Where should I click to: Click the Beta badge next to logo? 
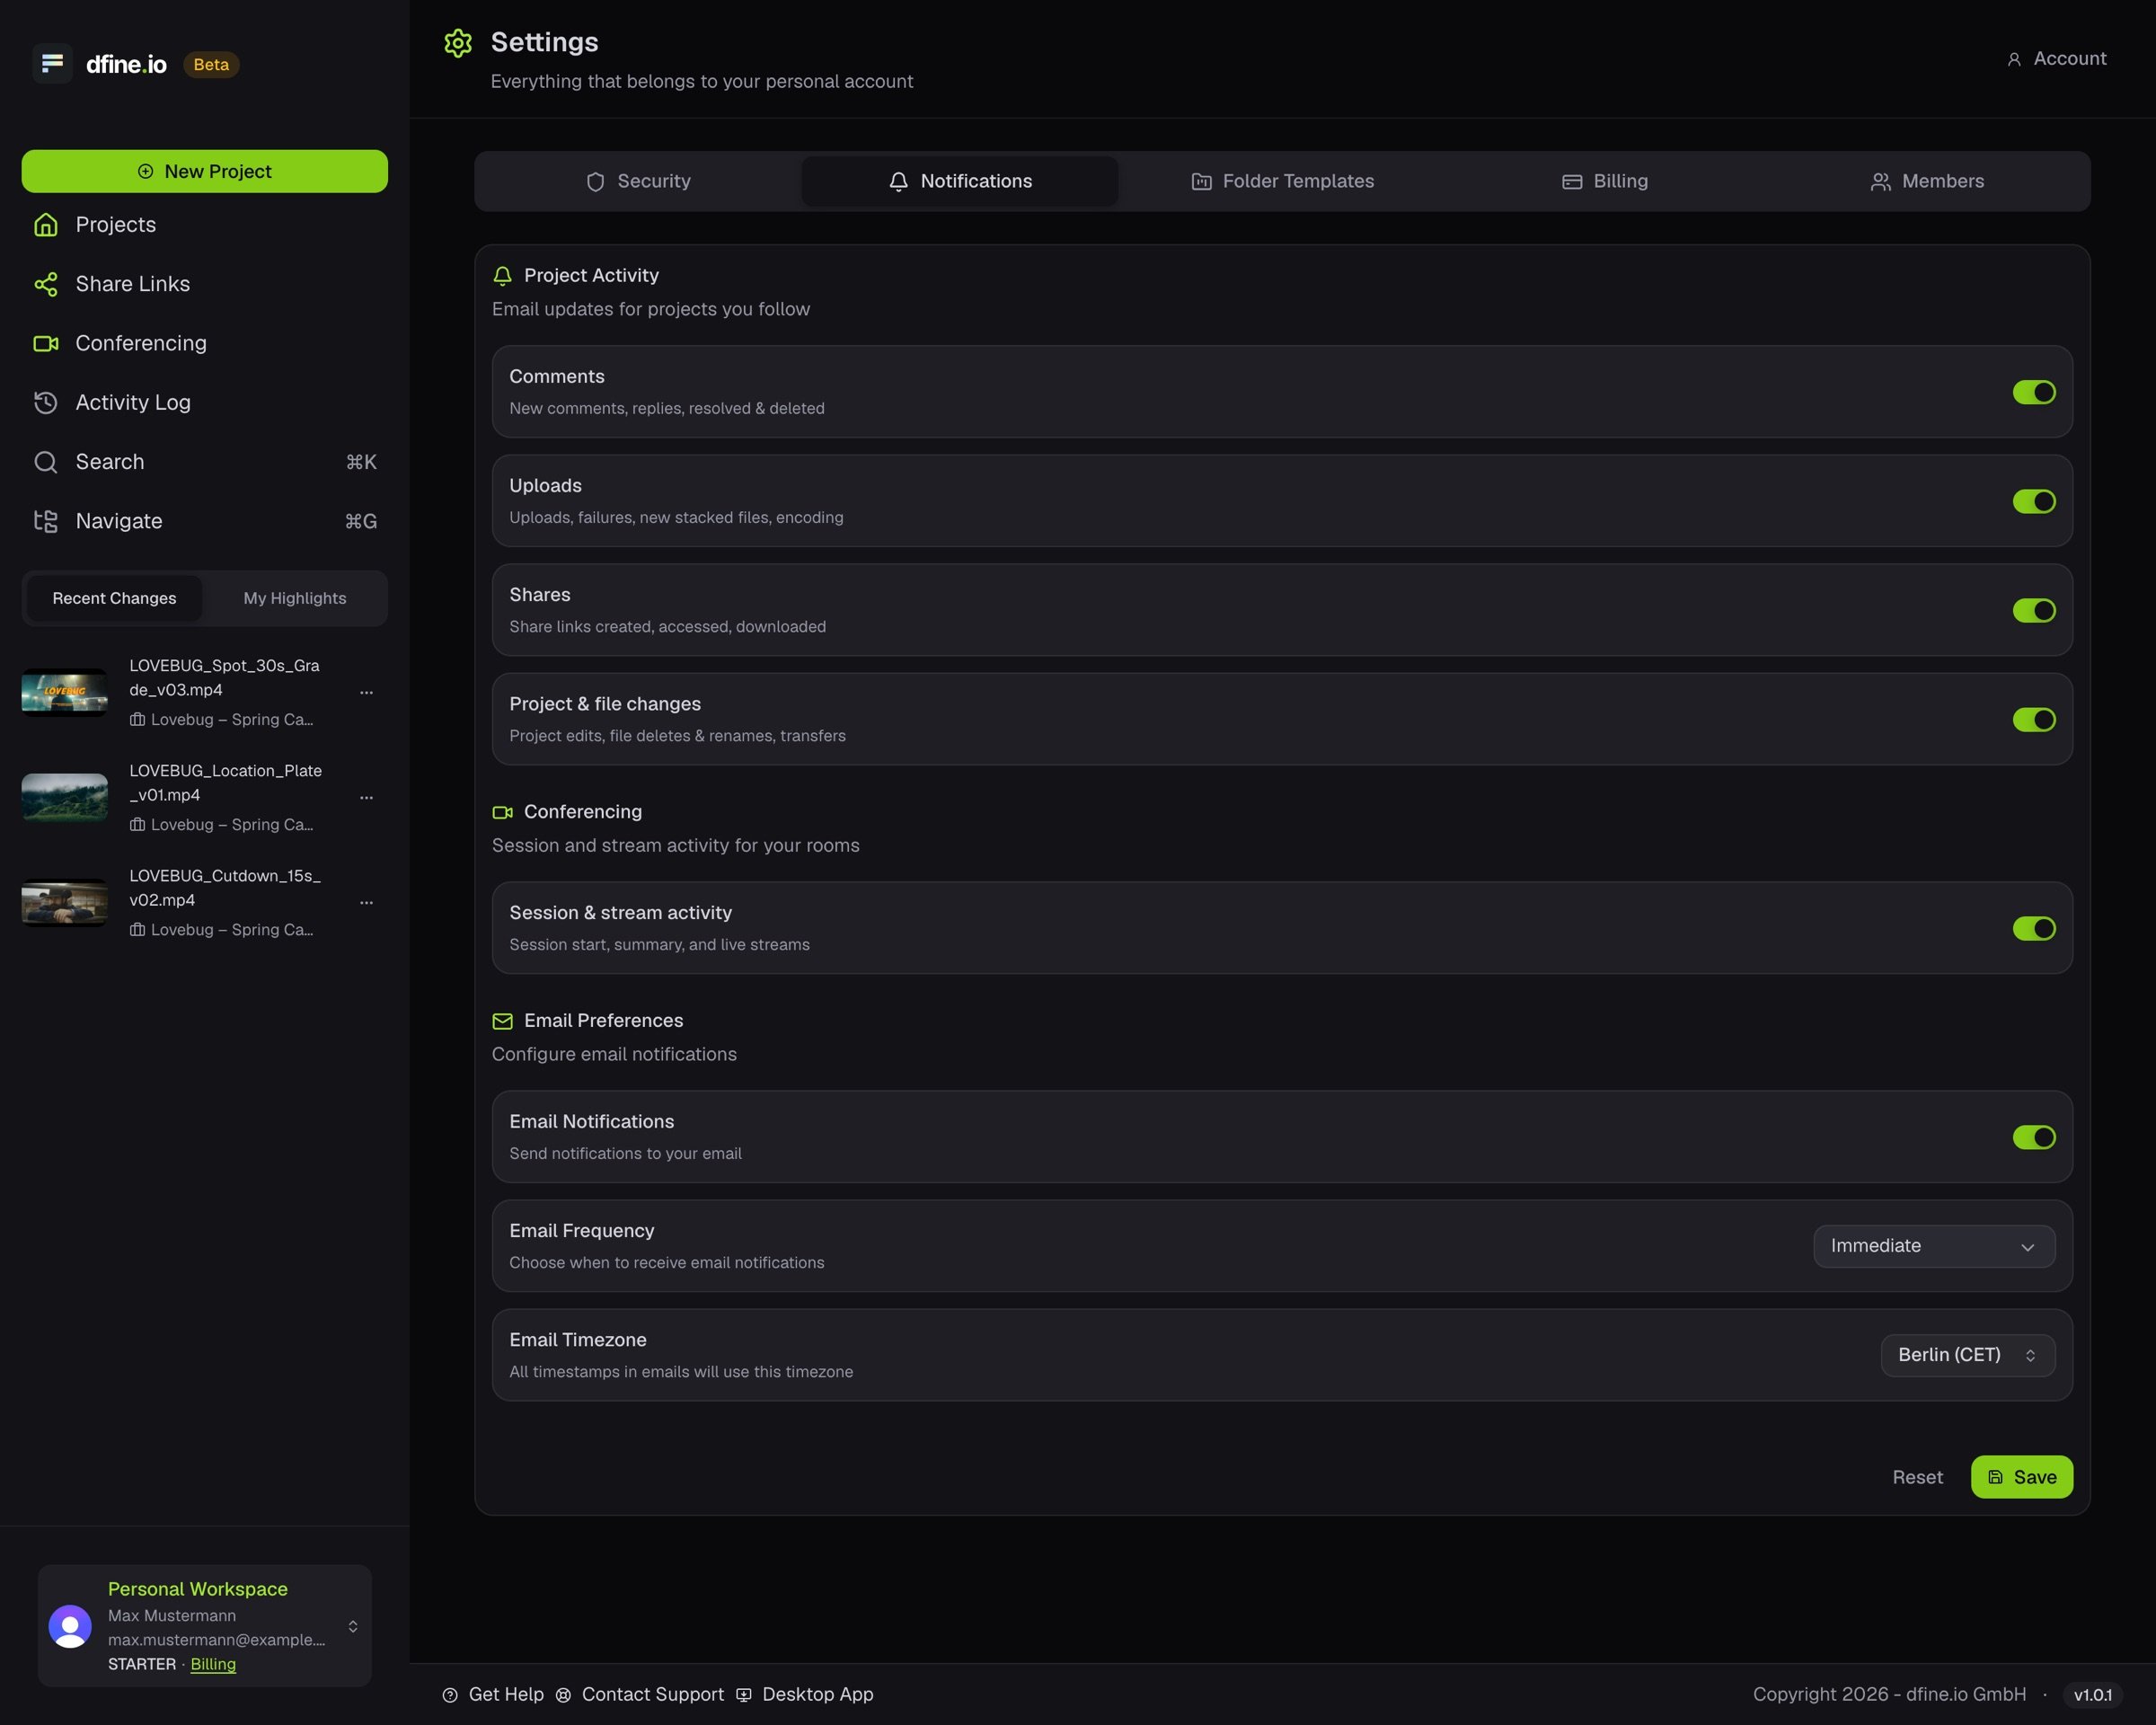(x=211, y=64)
